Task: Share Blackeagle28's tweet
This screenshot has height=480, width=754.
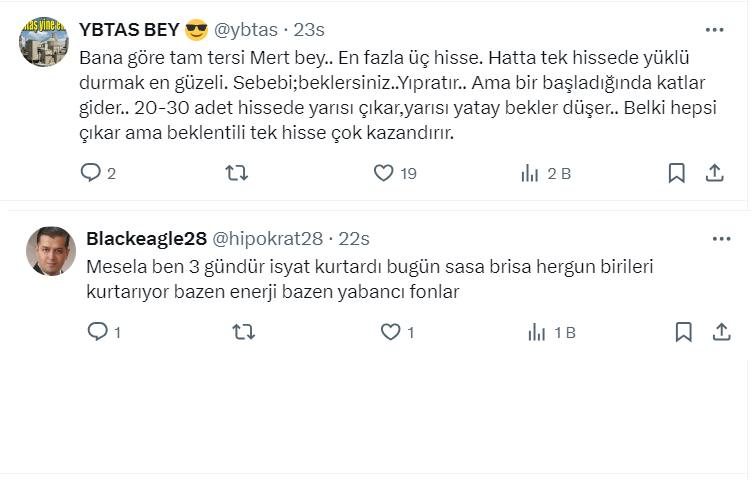Action: coord(720,332)
